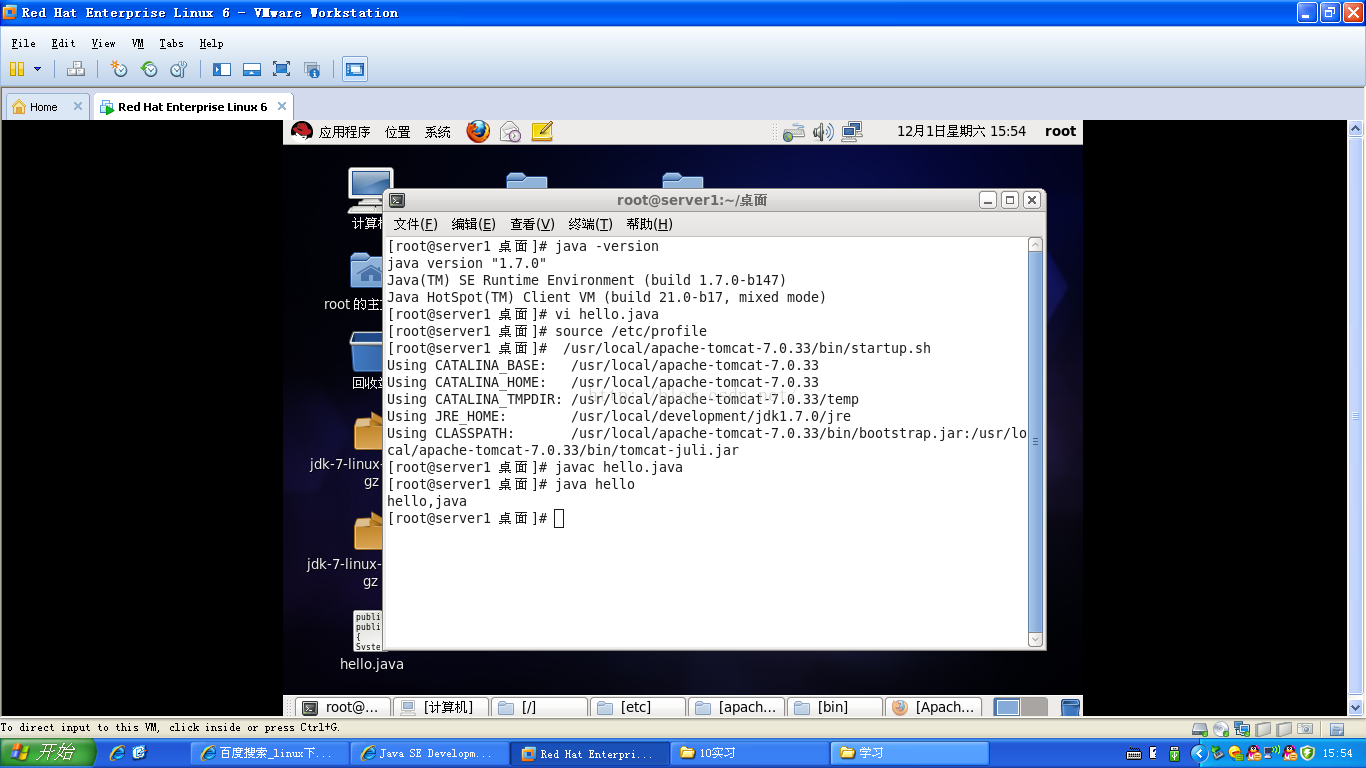Screen dimensions: 1366x768
Task: Click the hard disk device icon in VMware status bar
Action: (x=1201, y=729)
